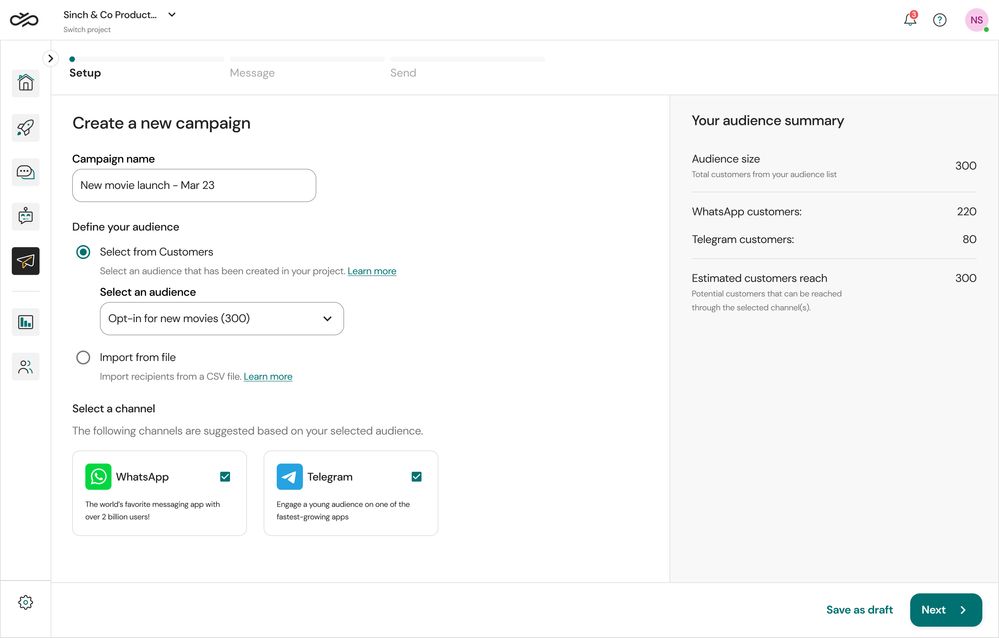Open the chat conversations sidebar icon
This screenshot has height=638, width=999.
pyautogui.click(x=26, y=172)
